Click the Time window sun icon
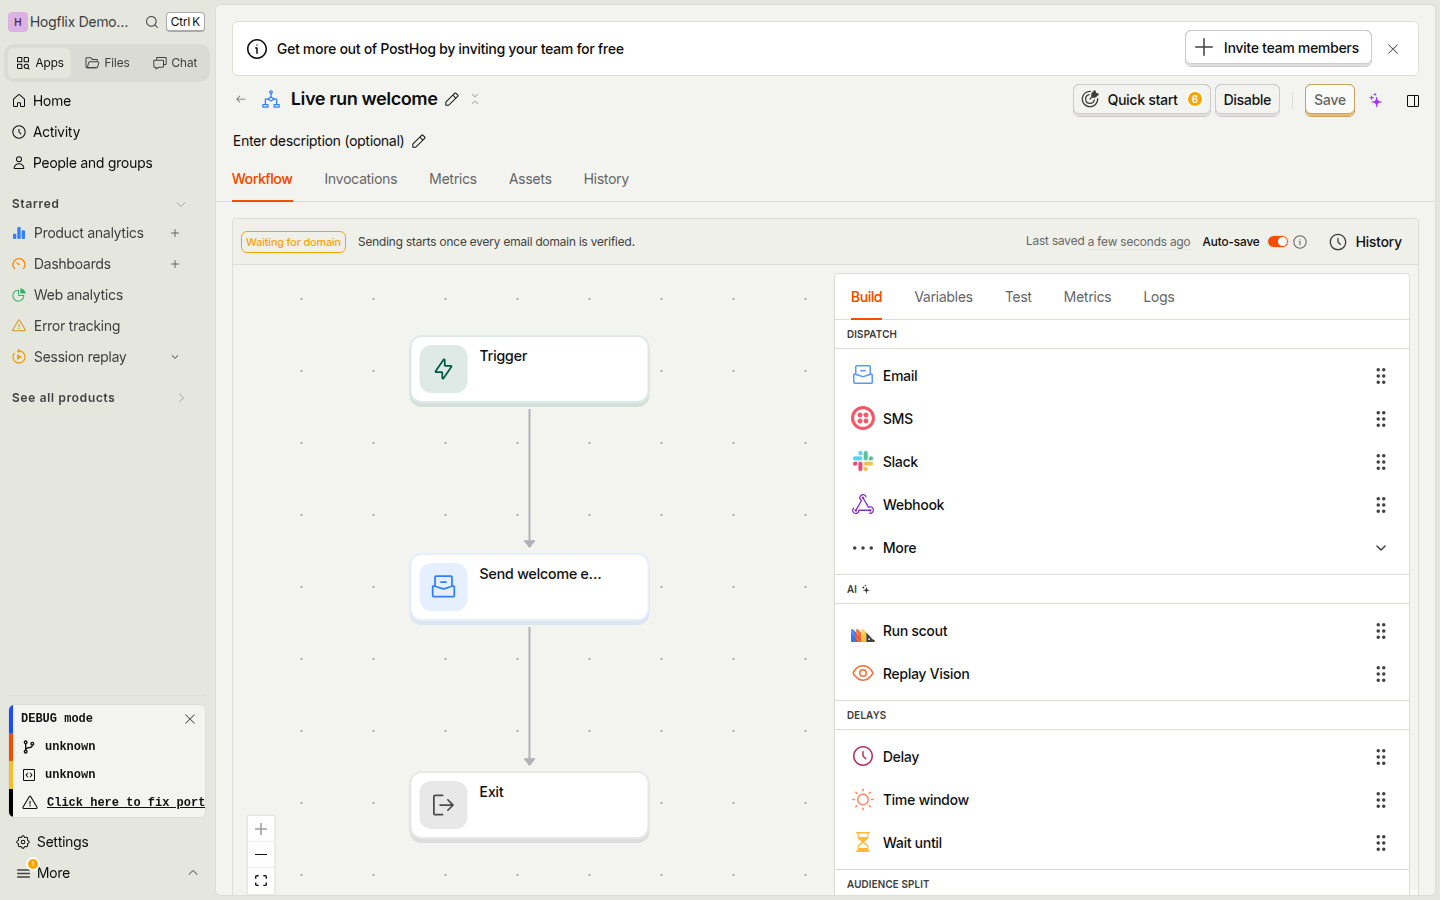1440x900 pixels. (x=863, y=800)
